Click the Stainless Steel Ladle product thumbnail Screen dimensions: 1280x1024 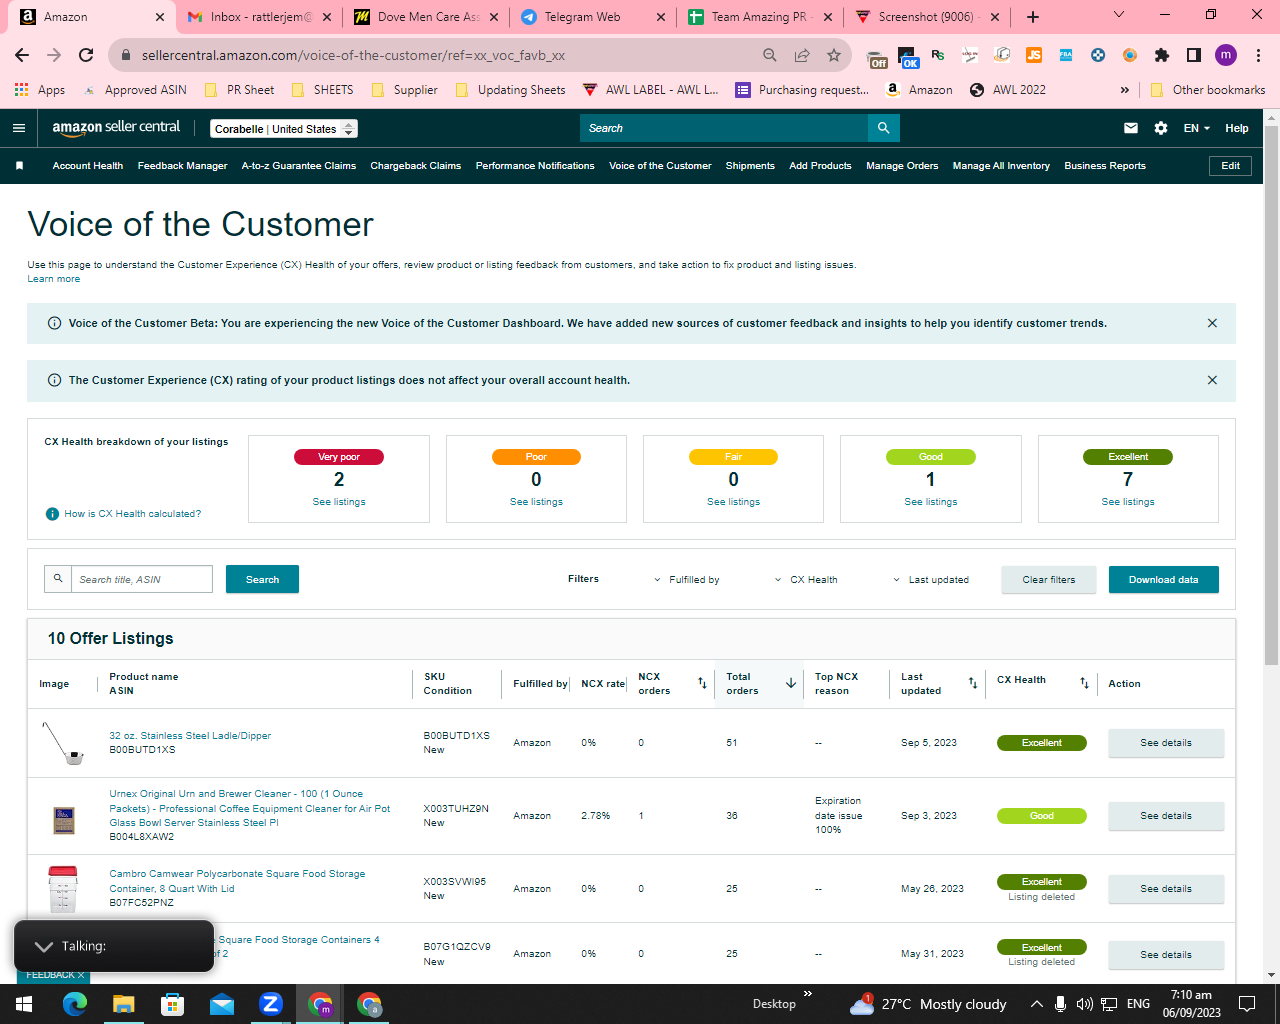point(63,743)
